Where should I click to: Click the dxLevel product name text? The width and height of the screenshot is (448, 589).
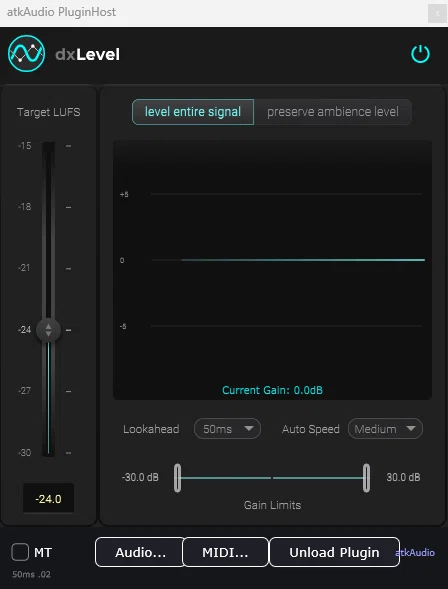[87, 54]
